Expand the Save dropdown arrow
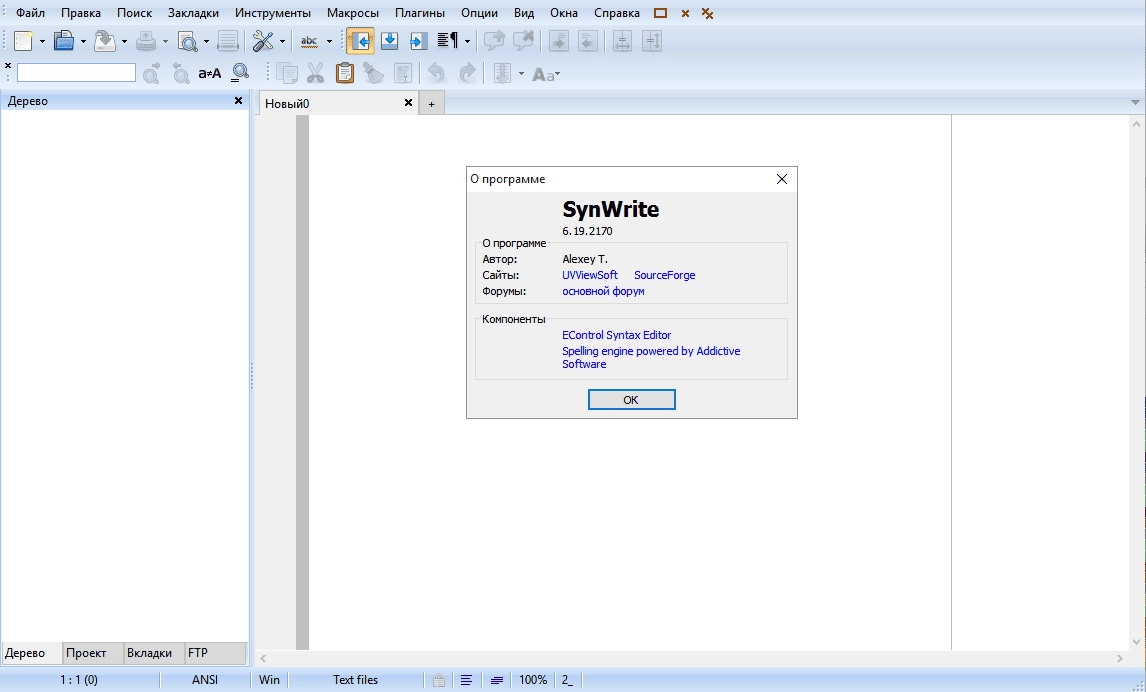The image size is (1146, 692). click(x=124, y=42)
